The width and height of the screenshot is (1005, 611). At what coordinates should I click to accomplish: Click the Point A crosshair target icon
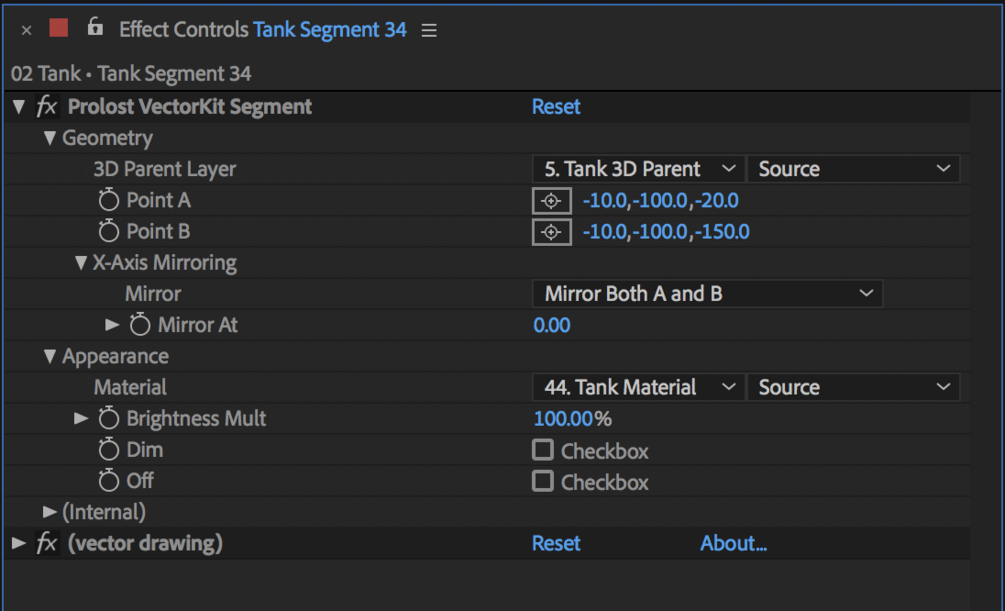click(x=551, y=201)
